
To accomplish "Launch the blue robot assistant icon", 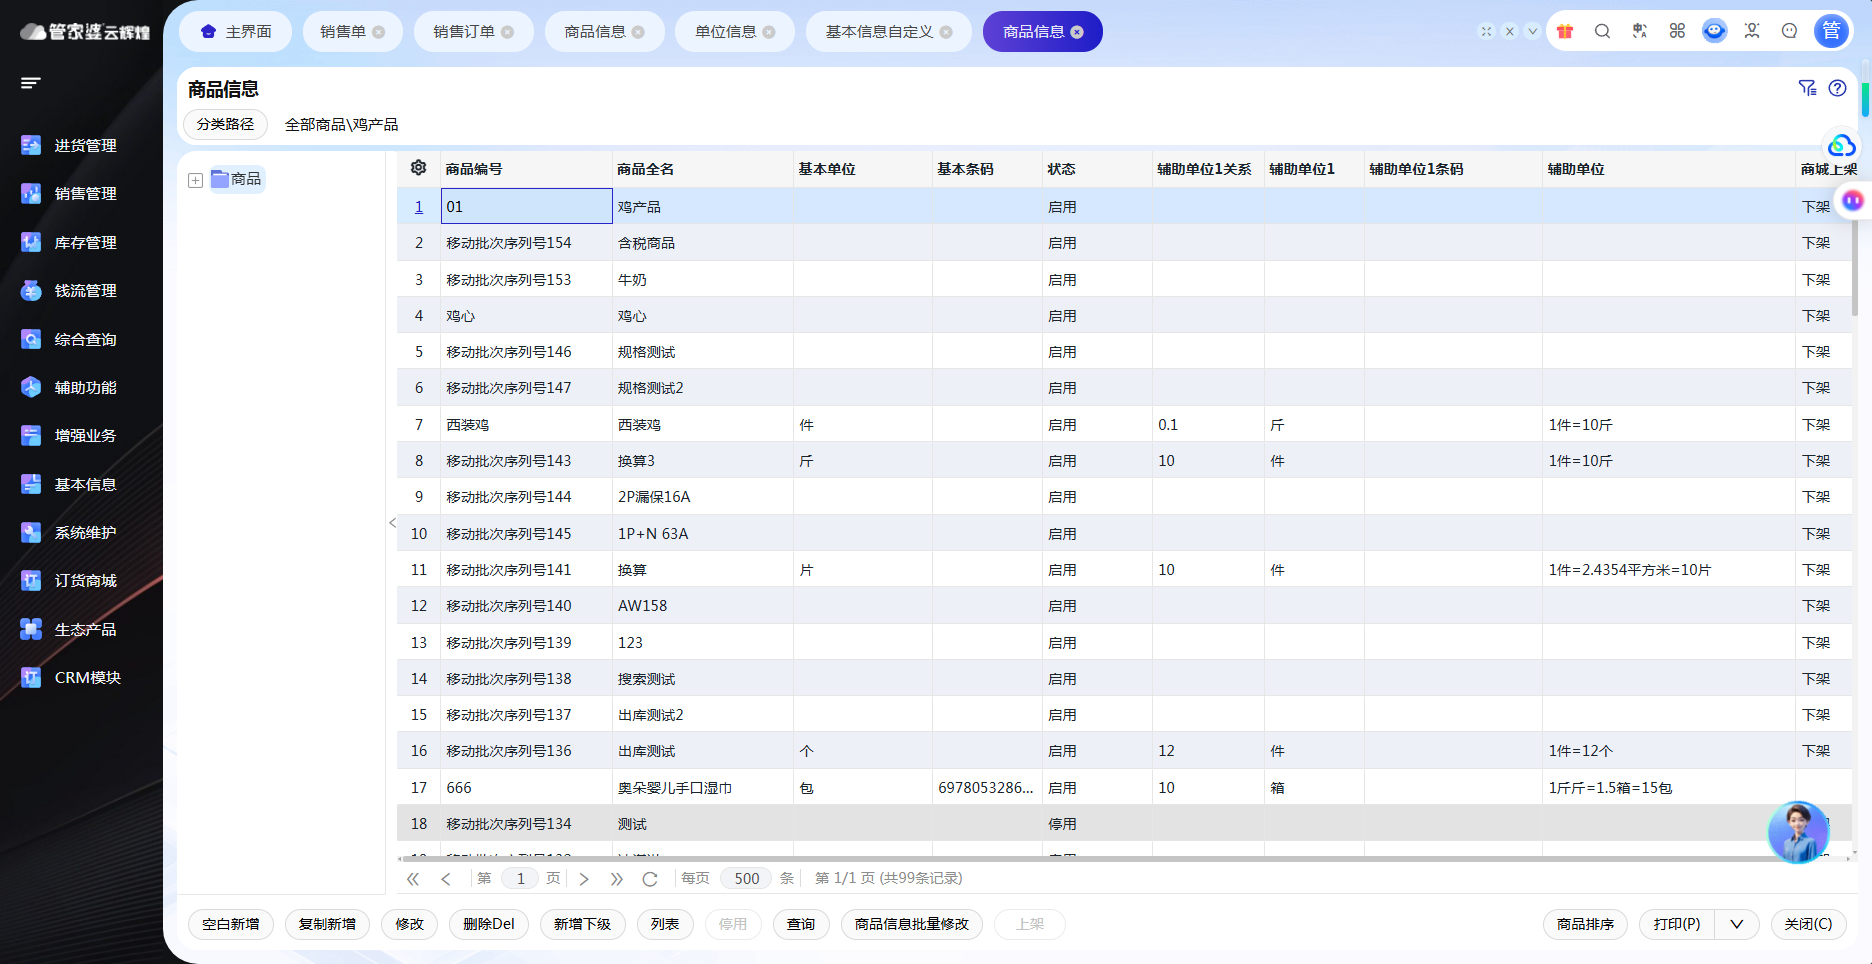I will click(1714, 31).
